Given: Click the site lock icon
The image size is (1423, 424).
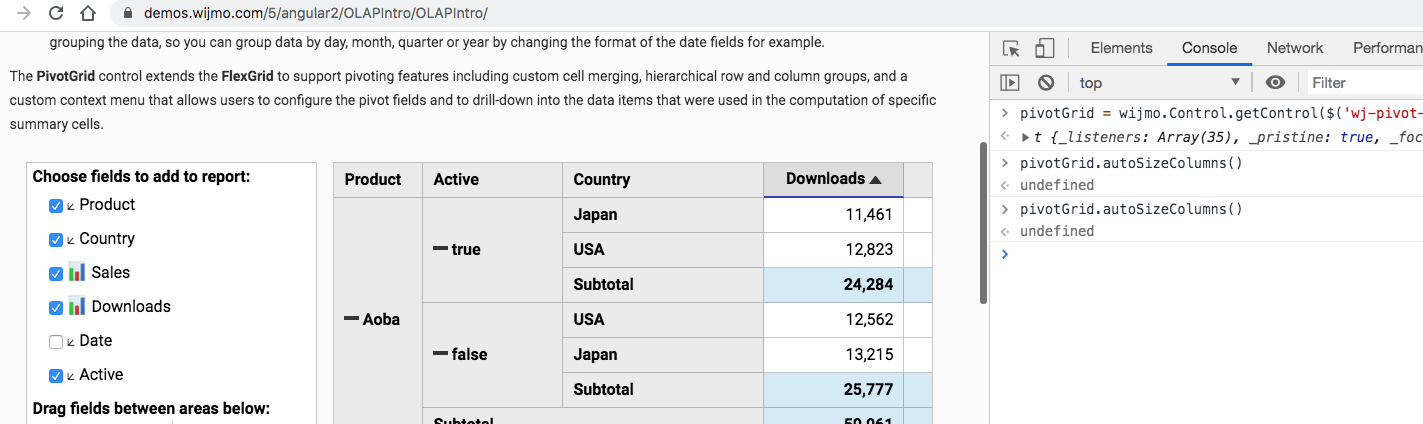Looking at the screenshot, I should [127, 14].
